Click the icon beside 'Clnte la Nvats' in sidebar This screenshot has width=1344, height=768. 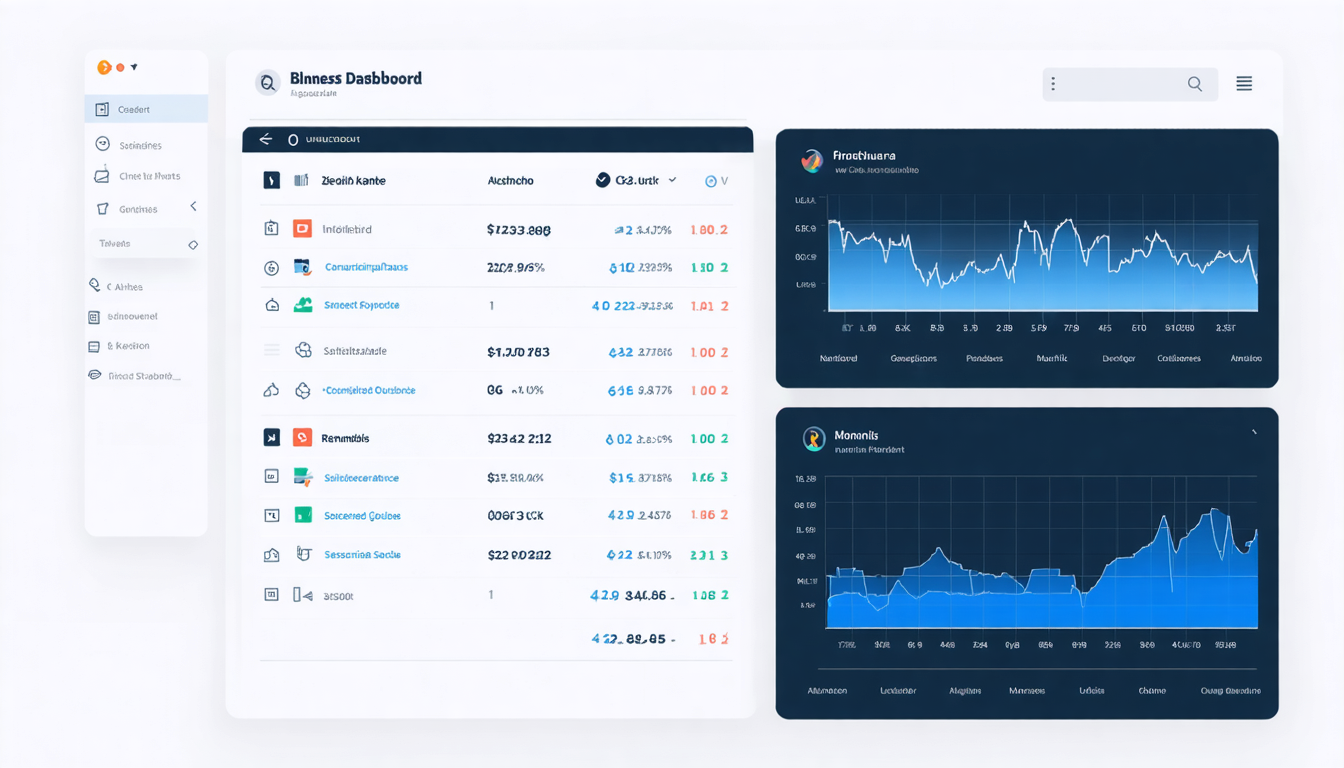point(102,175)
